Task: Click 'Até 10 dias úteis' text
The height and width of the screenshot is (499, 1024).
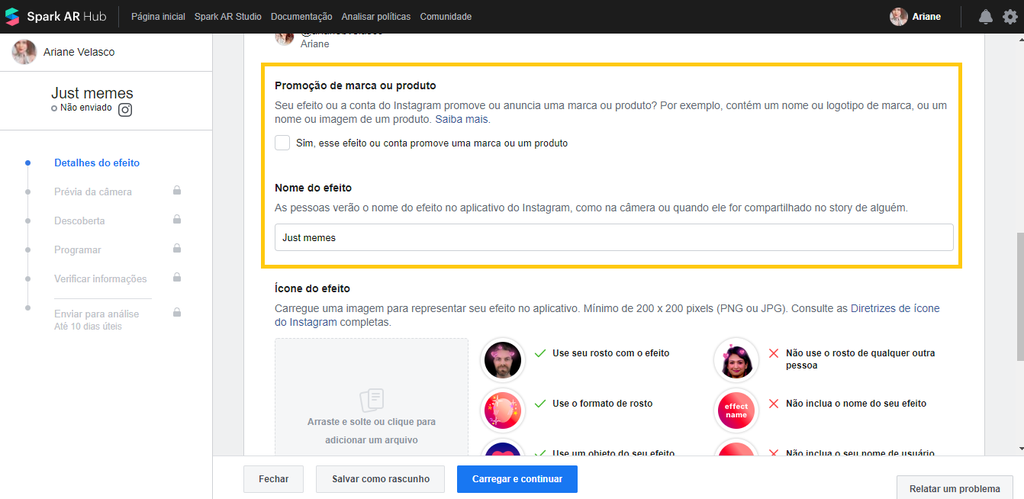Action: pos(88,326)
